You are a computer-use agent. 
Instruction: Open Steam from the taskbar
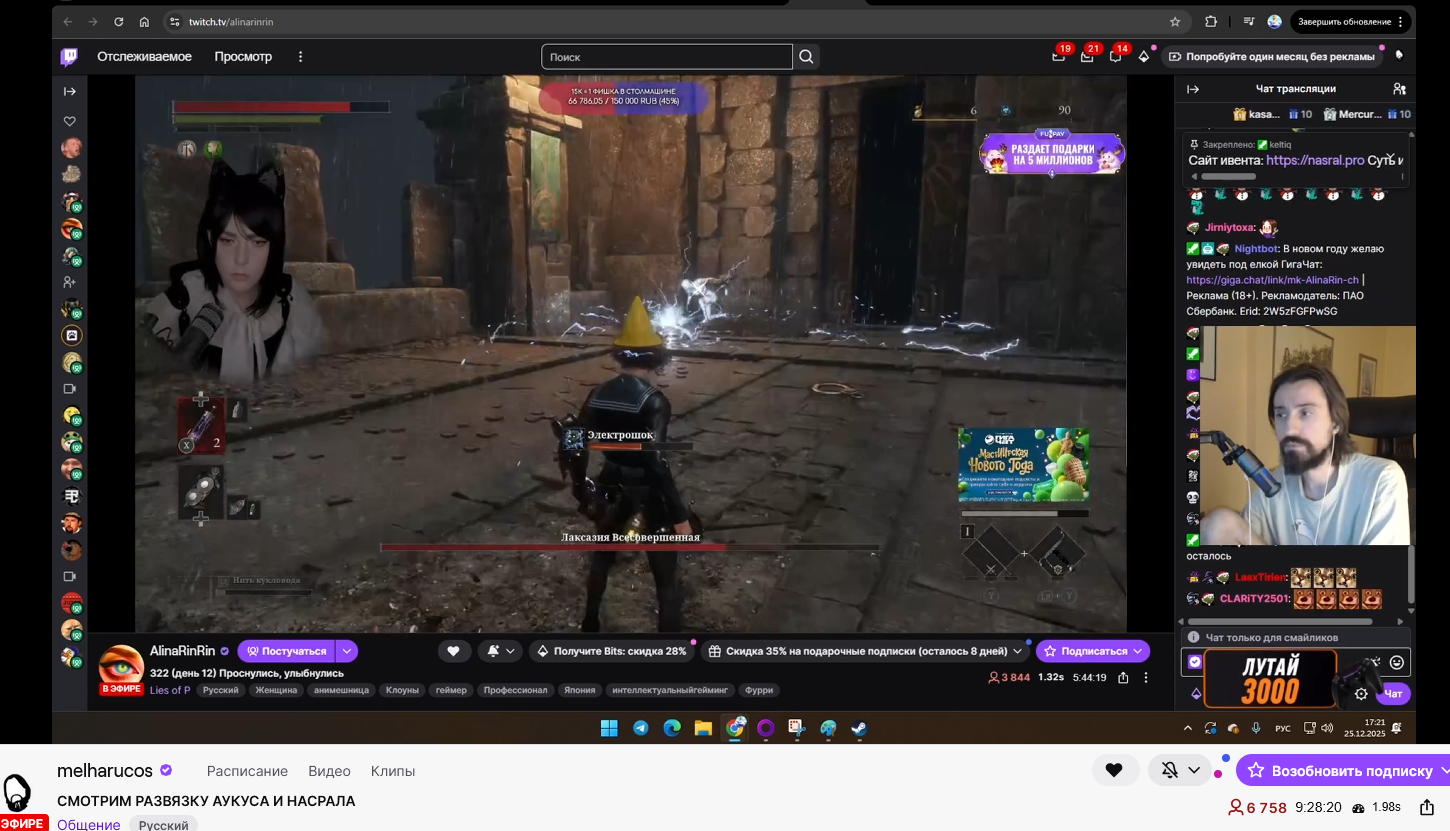pos(859,728)
